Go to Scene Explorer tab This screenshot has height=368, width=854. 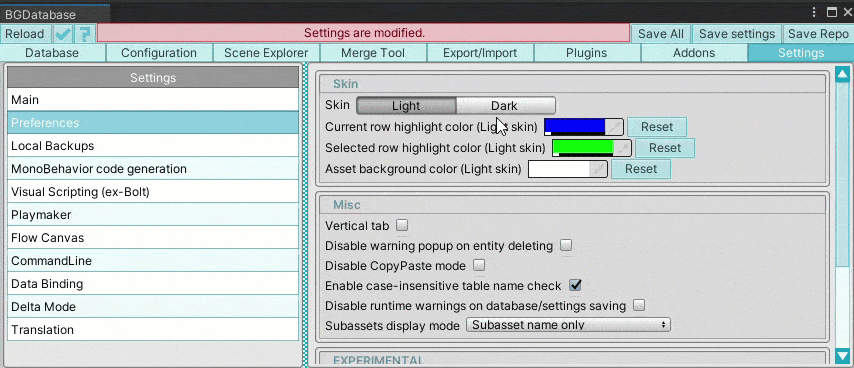pos(266,53)
